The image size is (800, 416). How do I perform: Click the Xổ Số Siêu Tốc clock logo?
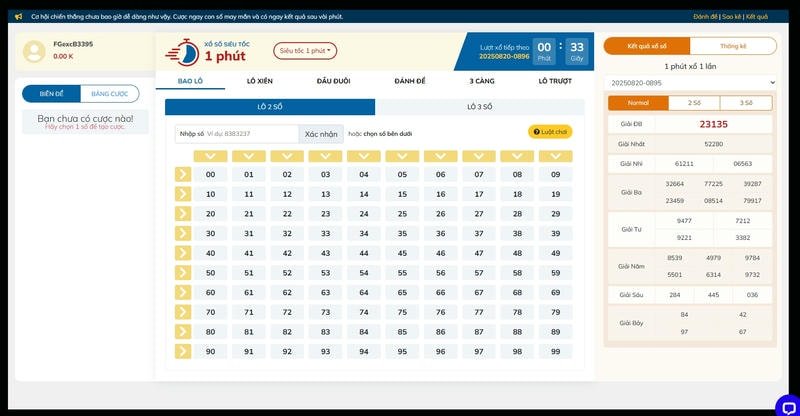point(181,51)
